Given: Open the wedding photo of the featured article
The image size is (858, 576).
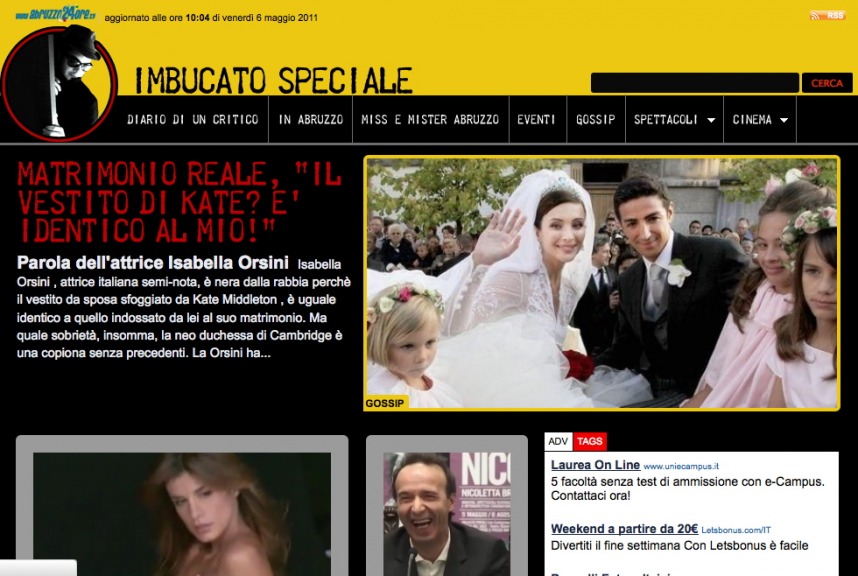Looking at the screenshot, I should pos(601,283).
